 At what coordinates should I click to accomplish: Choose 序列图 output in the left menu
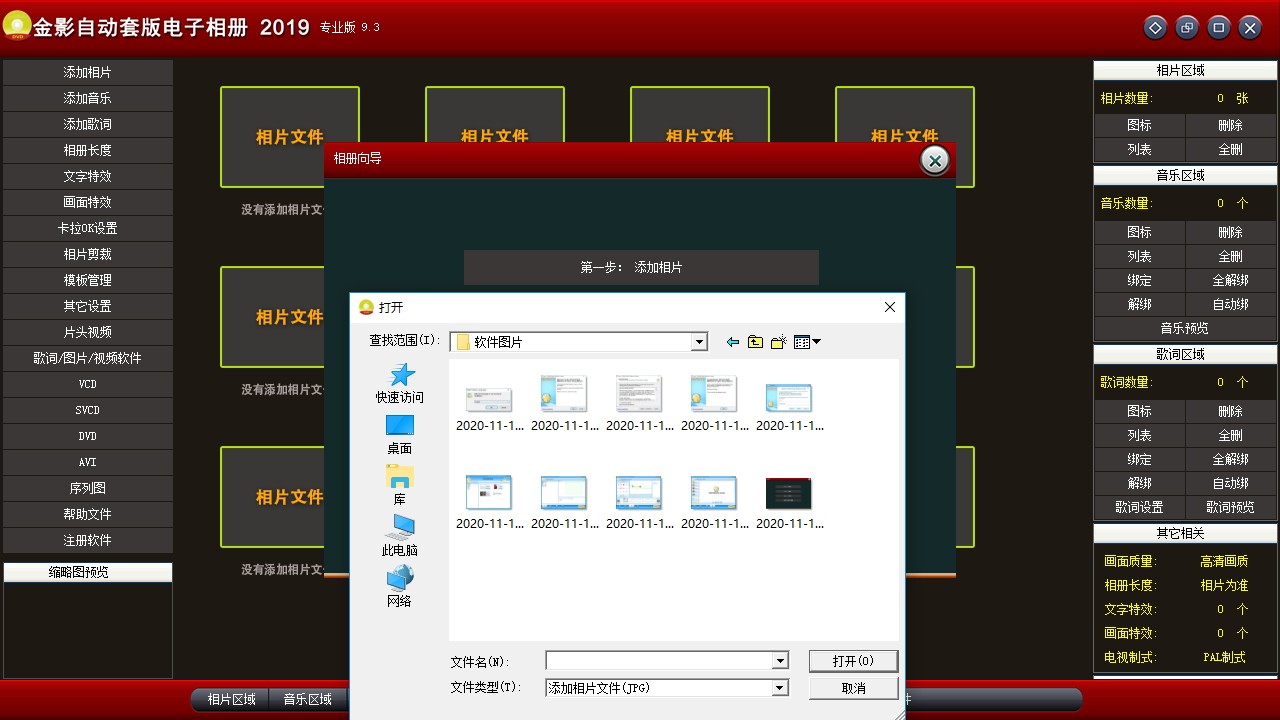coord(88,488)
